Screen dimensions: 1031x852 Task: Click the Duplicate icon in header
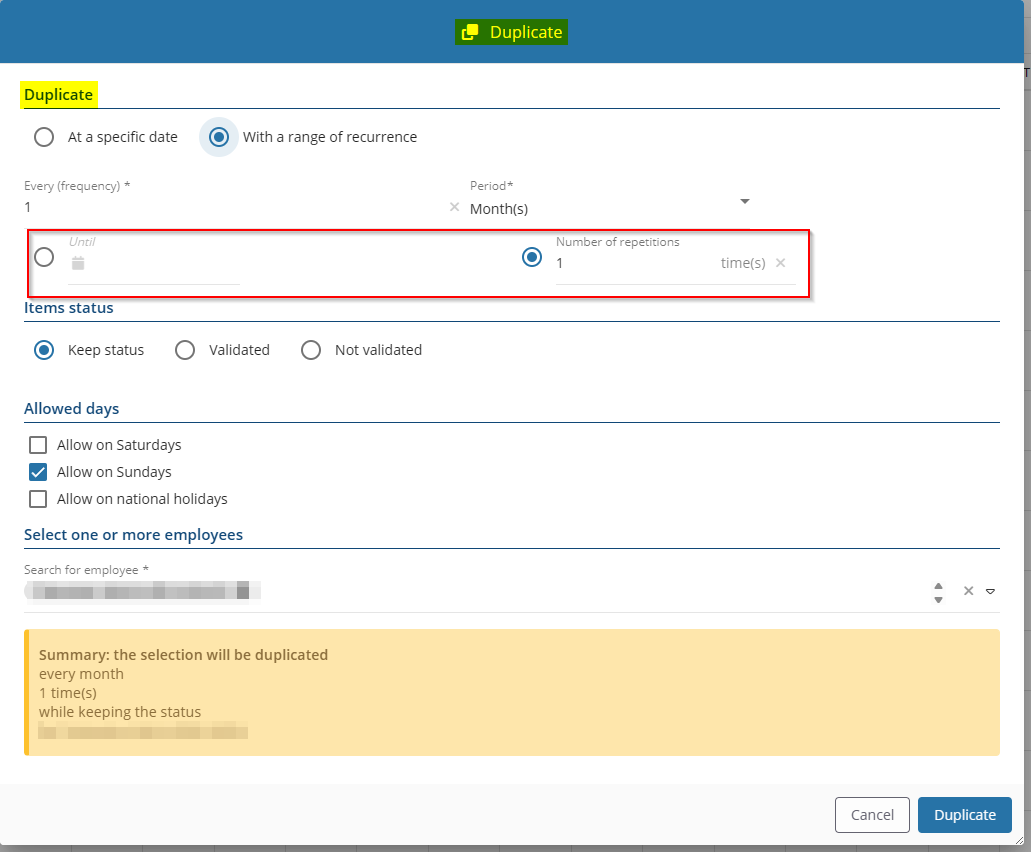pyautogui.click(x=469, y=33)
